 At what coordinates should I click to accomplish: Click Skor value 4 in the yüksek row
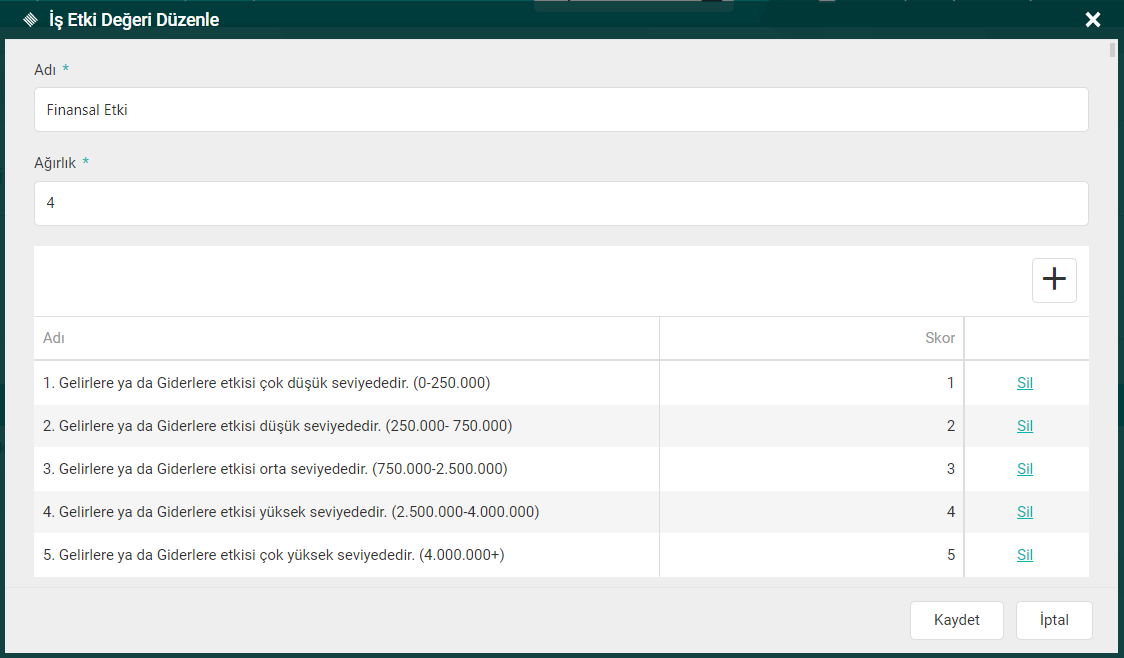(x=811, y=512)
